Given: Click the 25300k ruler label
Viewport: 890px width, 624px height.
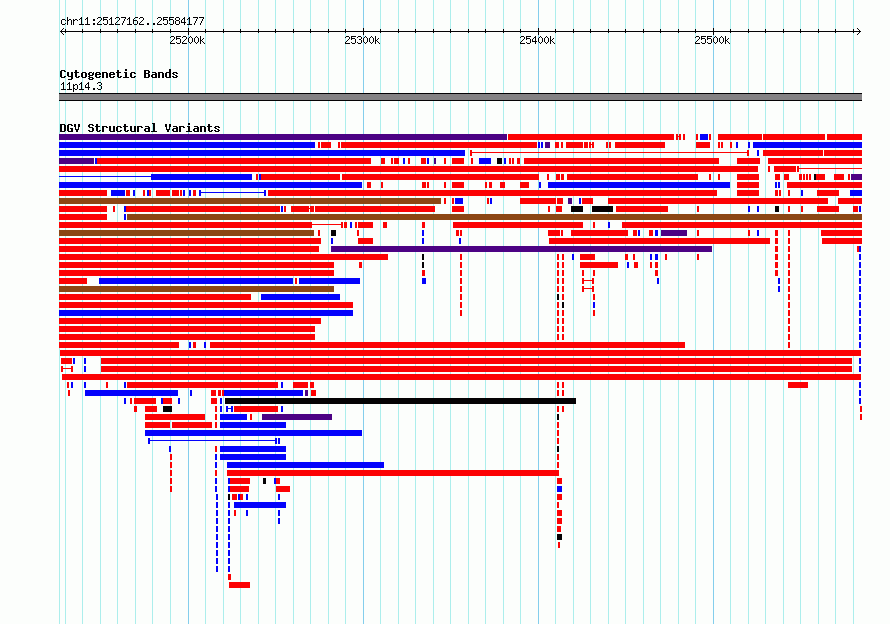Looking at the screenshot, I should [x=362, y=40].
